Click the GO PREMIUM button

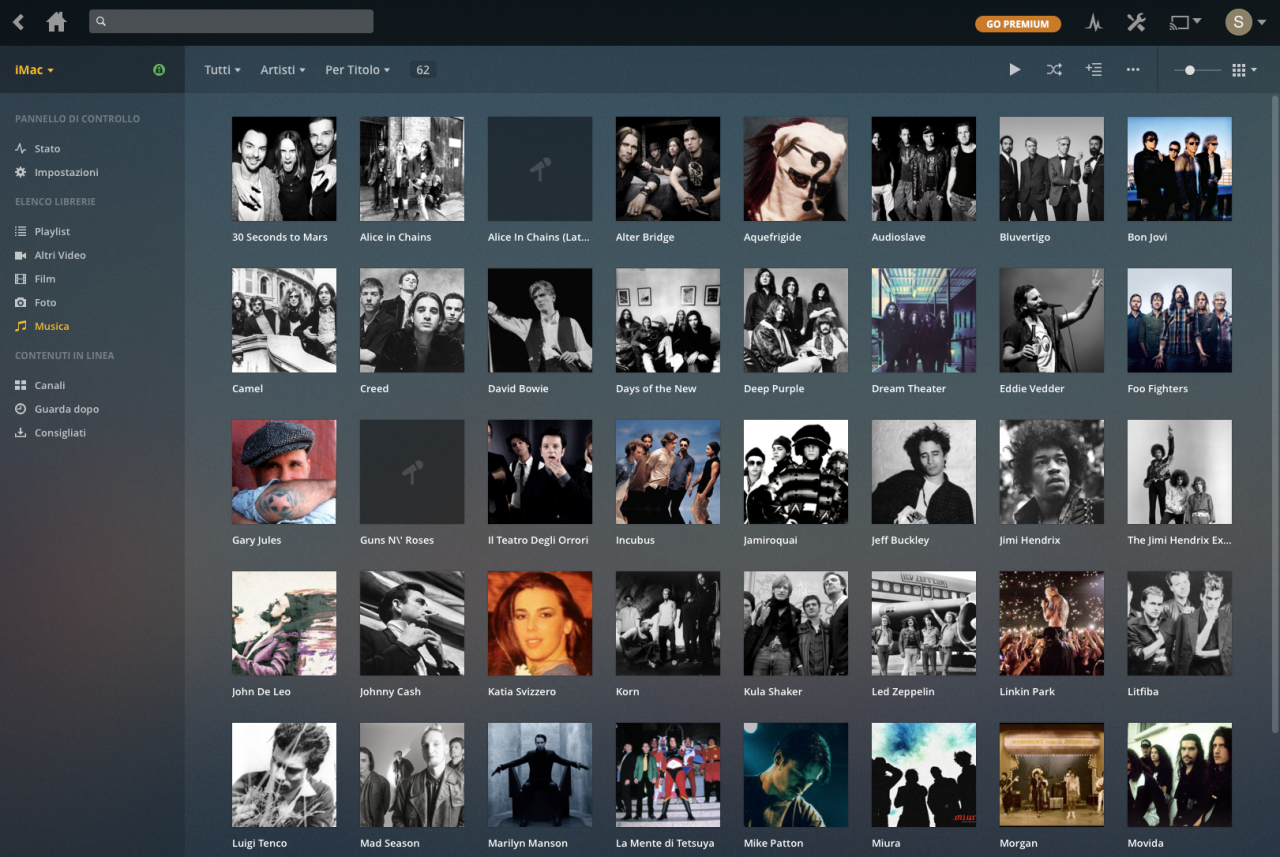1018,24
